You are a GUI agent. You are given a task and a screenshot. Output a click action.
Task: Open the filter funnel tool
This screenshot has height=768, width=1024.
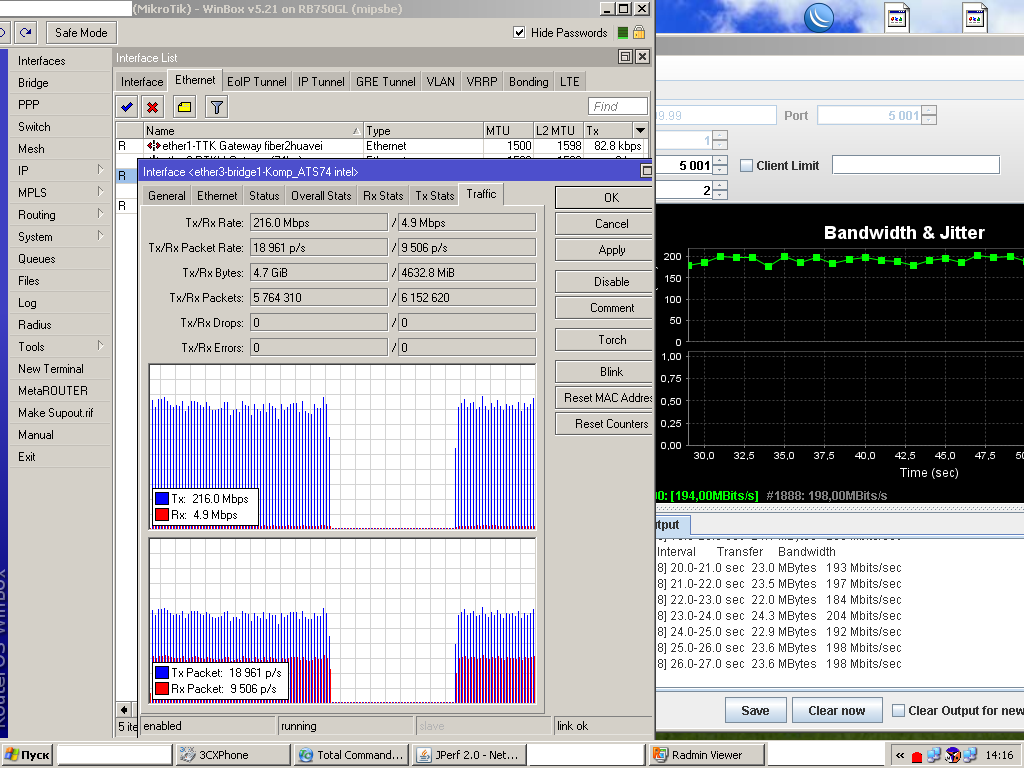(217, 107)
